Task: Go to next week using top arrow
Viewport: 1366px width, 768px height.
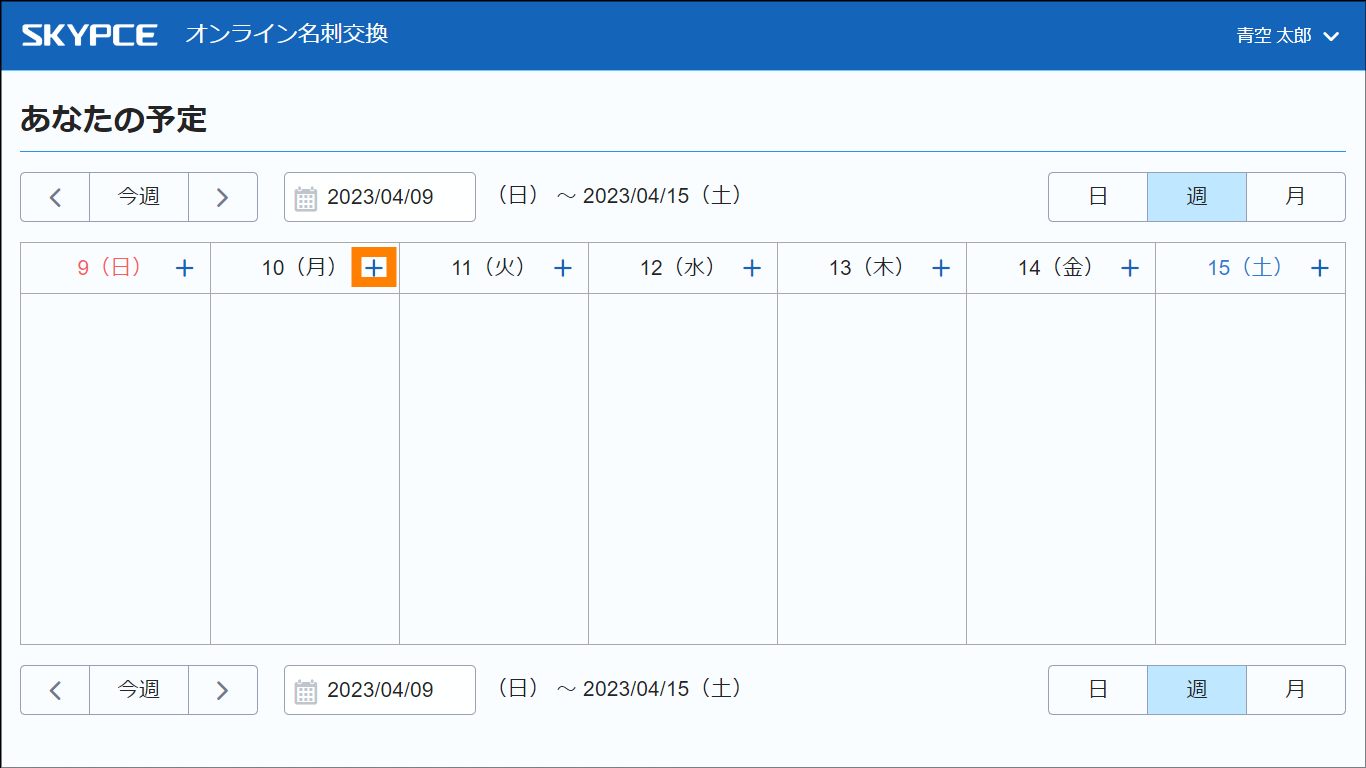Action: 223,197
